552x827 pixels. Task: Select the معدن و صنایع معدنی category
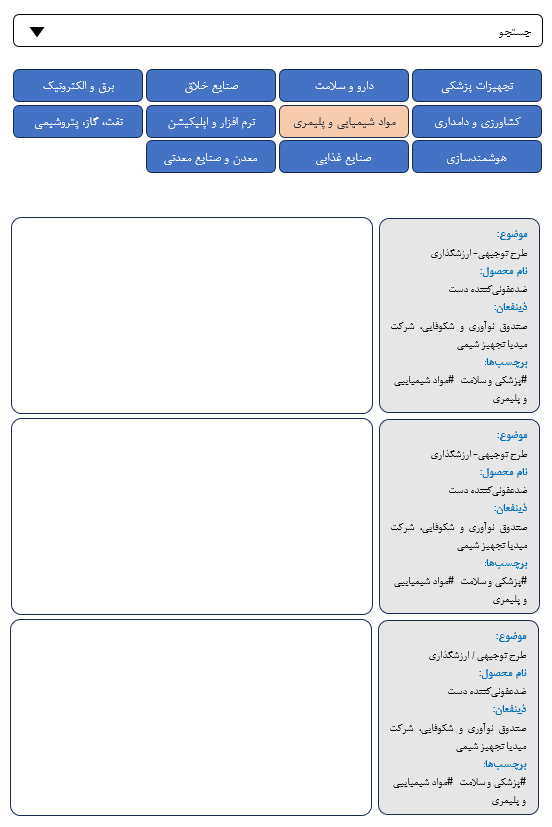[x=211, y=157]
